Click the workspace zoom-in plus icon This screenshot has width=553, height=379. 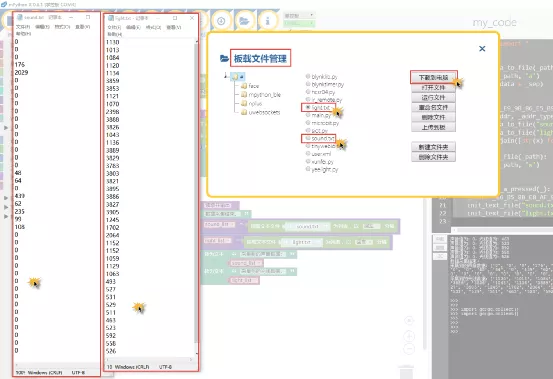click(409, 336)
